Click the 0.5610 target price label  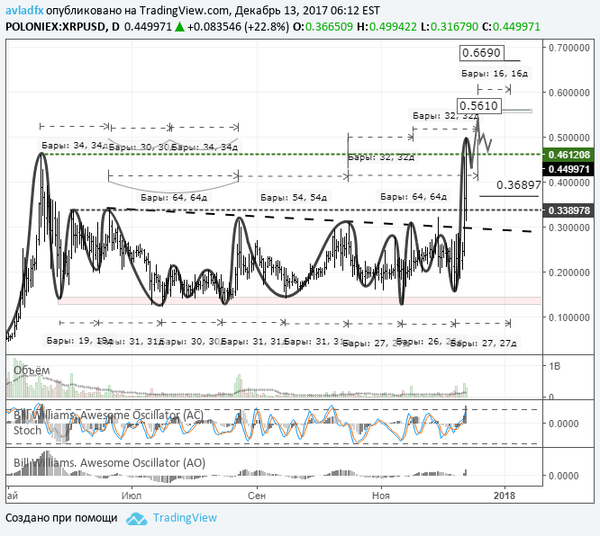[479, 106]
